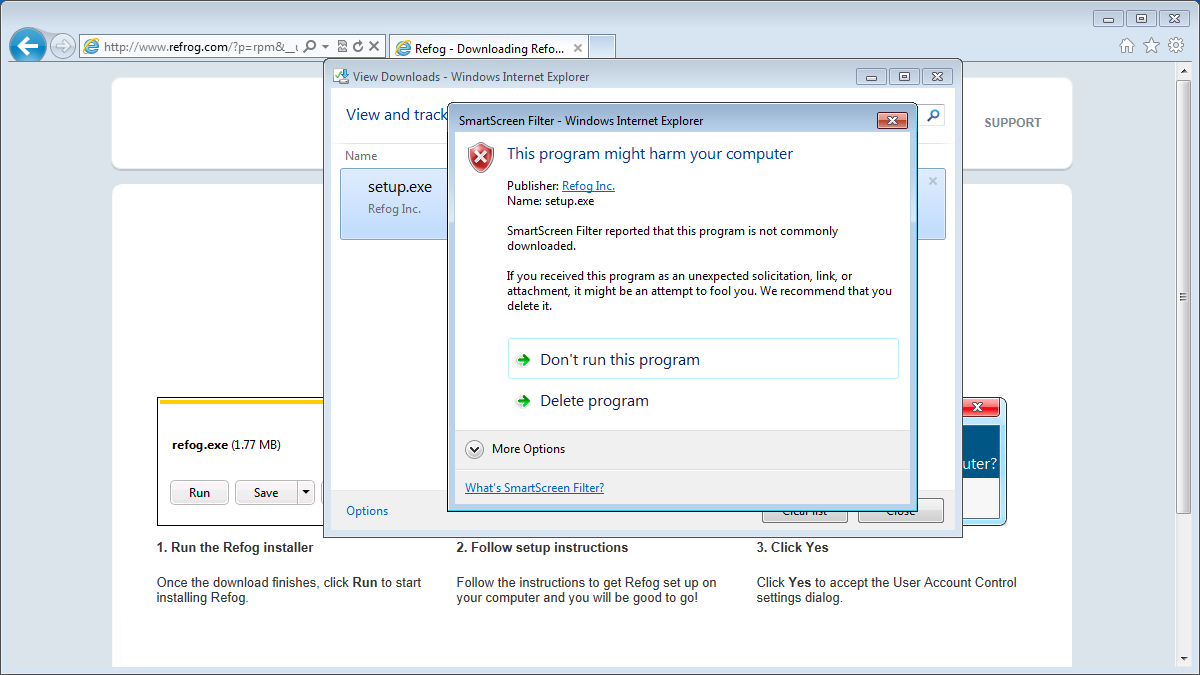Open a new blank tab
1200x675 pixels.
(602, 47)
